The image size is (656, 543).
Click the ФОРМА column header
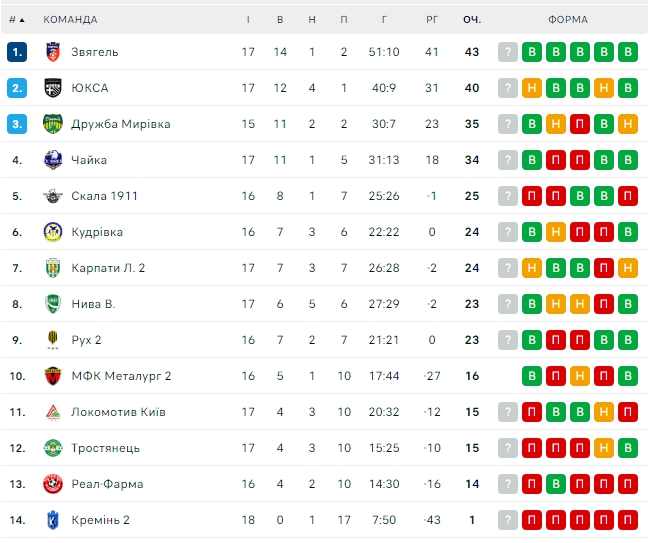tap(568, 19)
